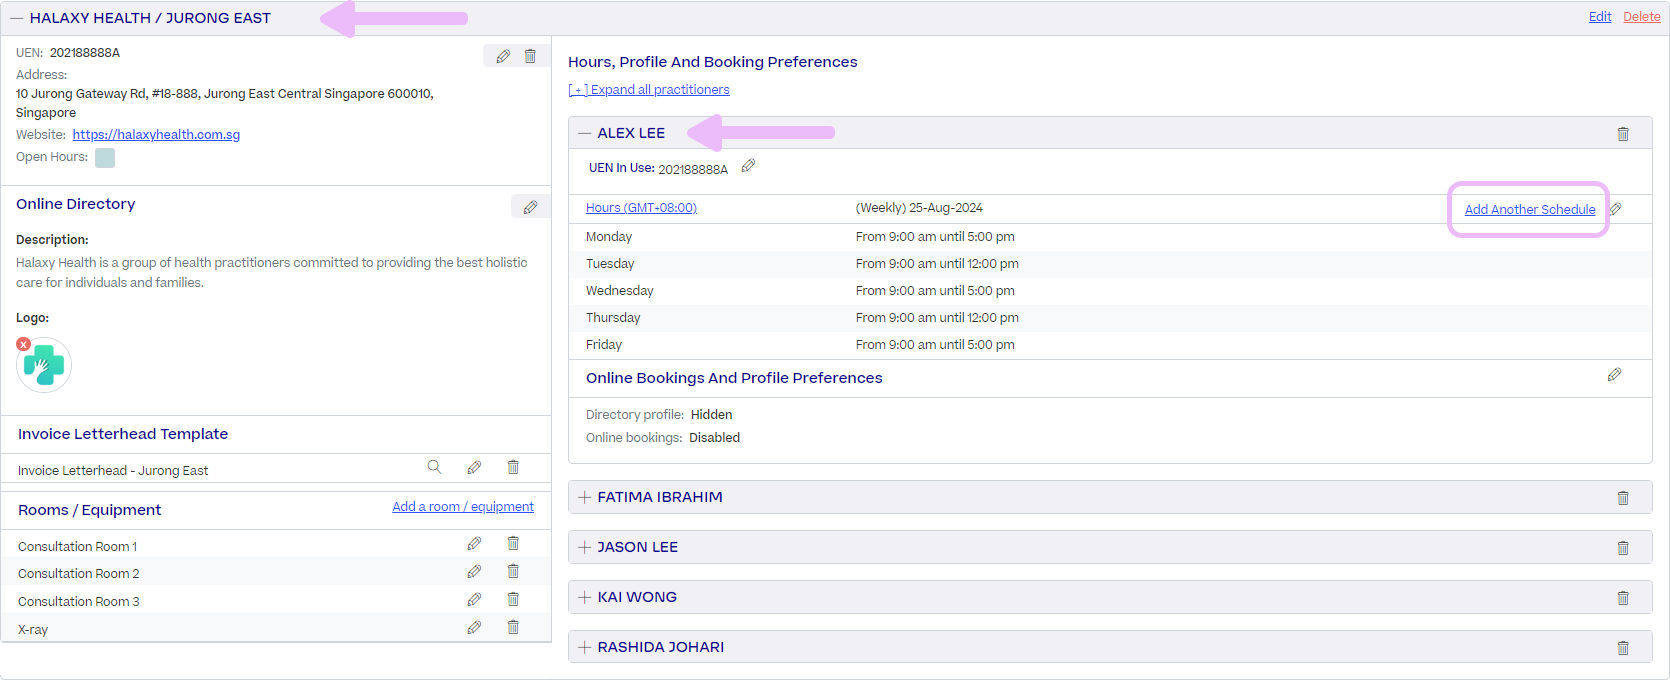Screen dimensions: 1670x681
Task: Delete Consultation Room 2
Action: click(x=513, y=572)
